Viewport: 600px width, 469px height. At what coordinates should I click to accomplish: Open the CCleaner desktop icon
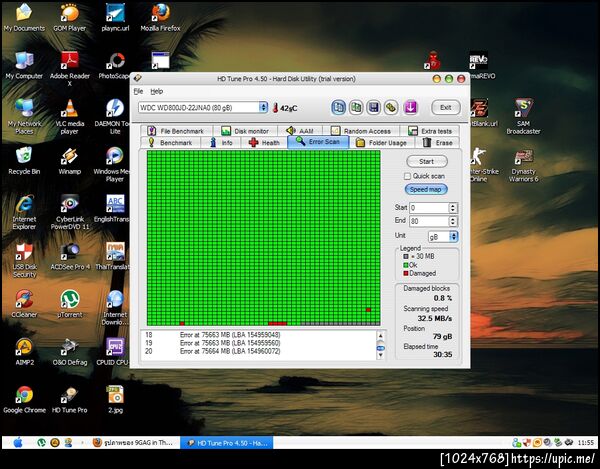click(24, 304)
